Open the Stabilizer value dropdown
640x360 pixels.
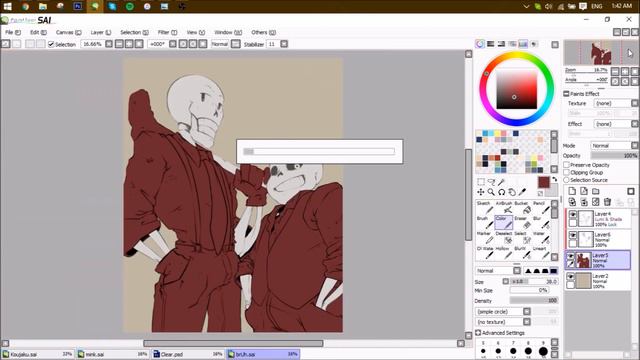tap(284, 44)
